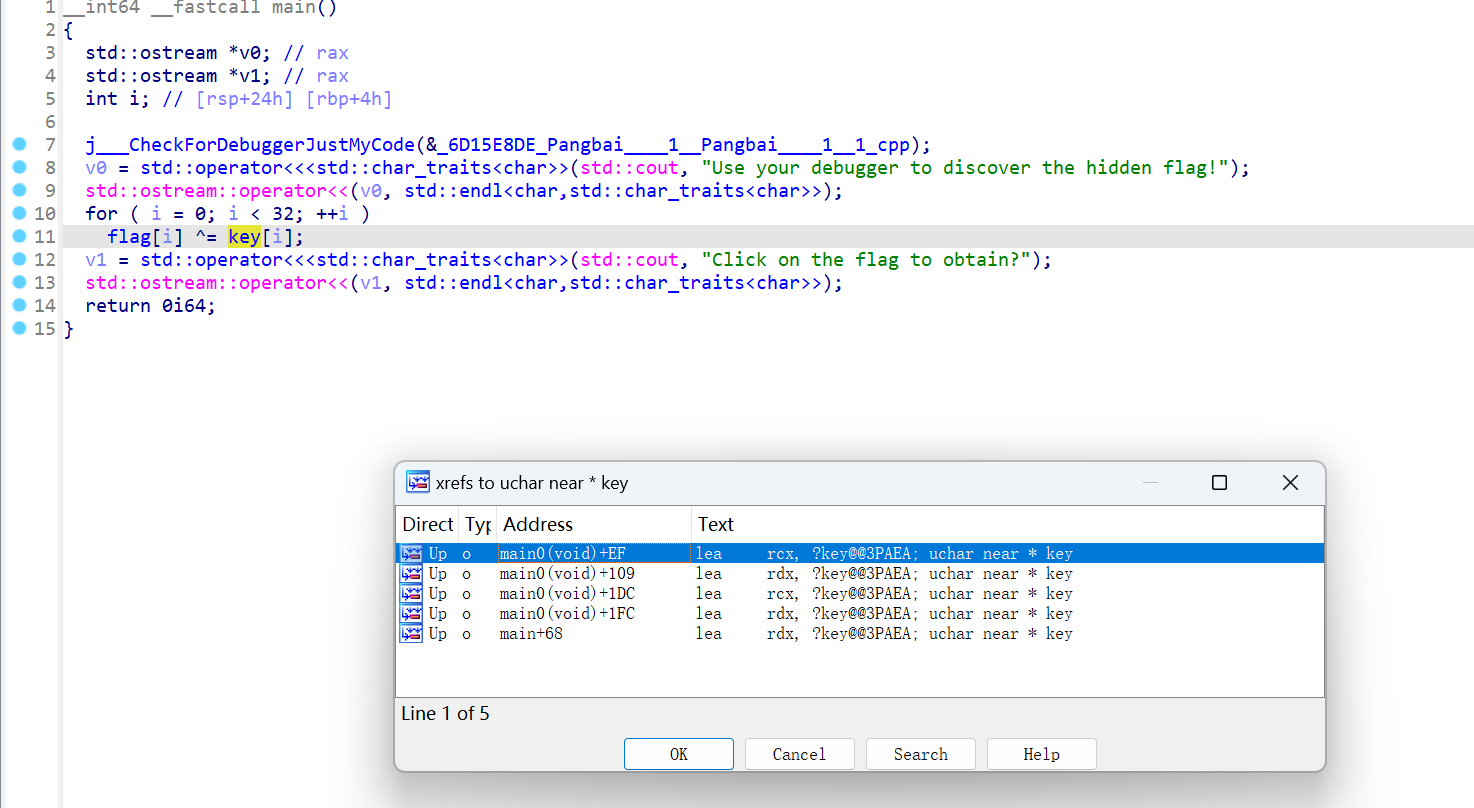The image size is (1474, 808).
Task: Click the blue dot on line 12
Action: click(x=20, y=260)
